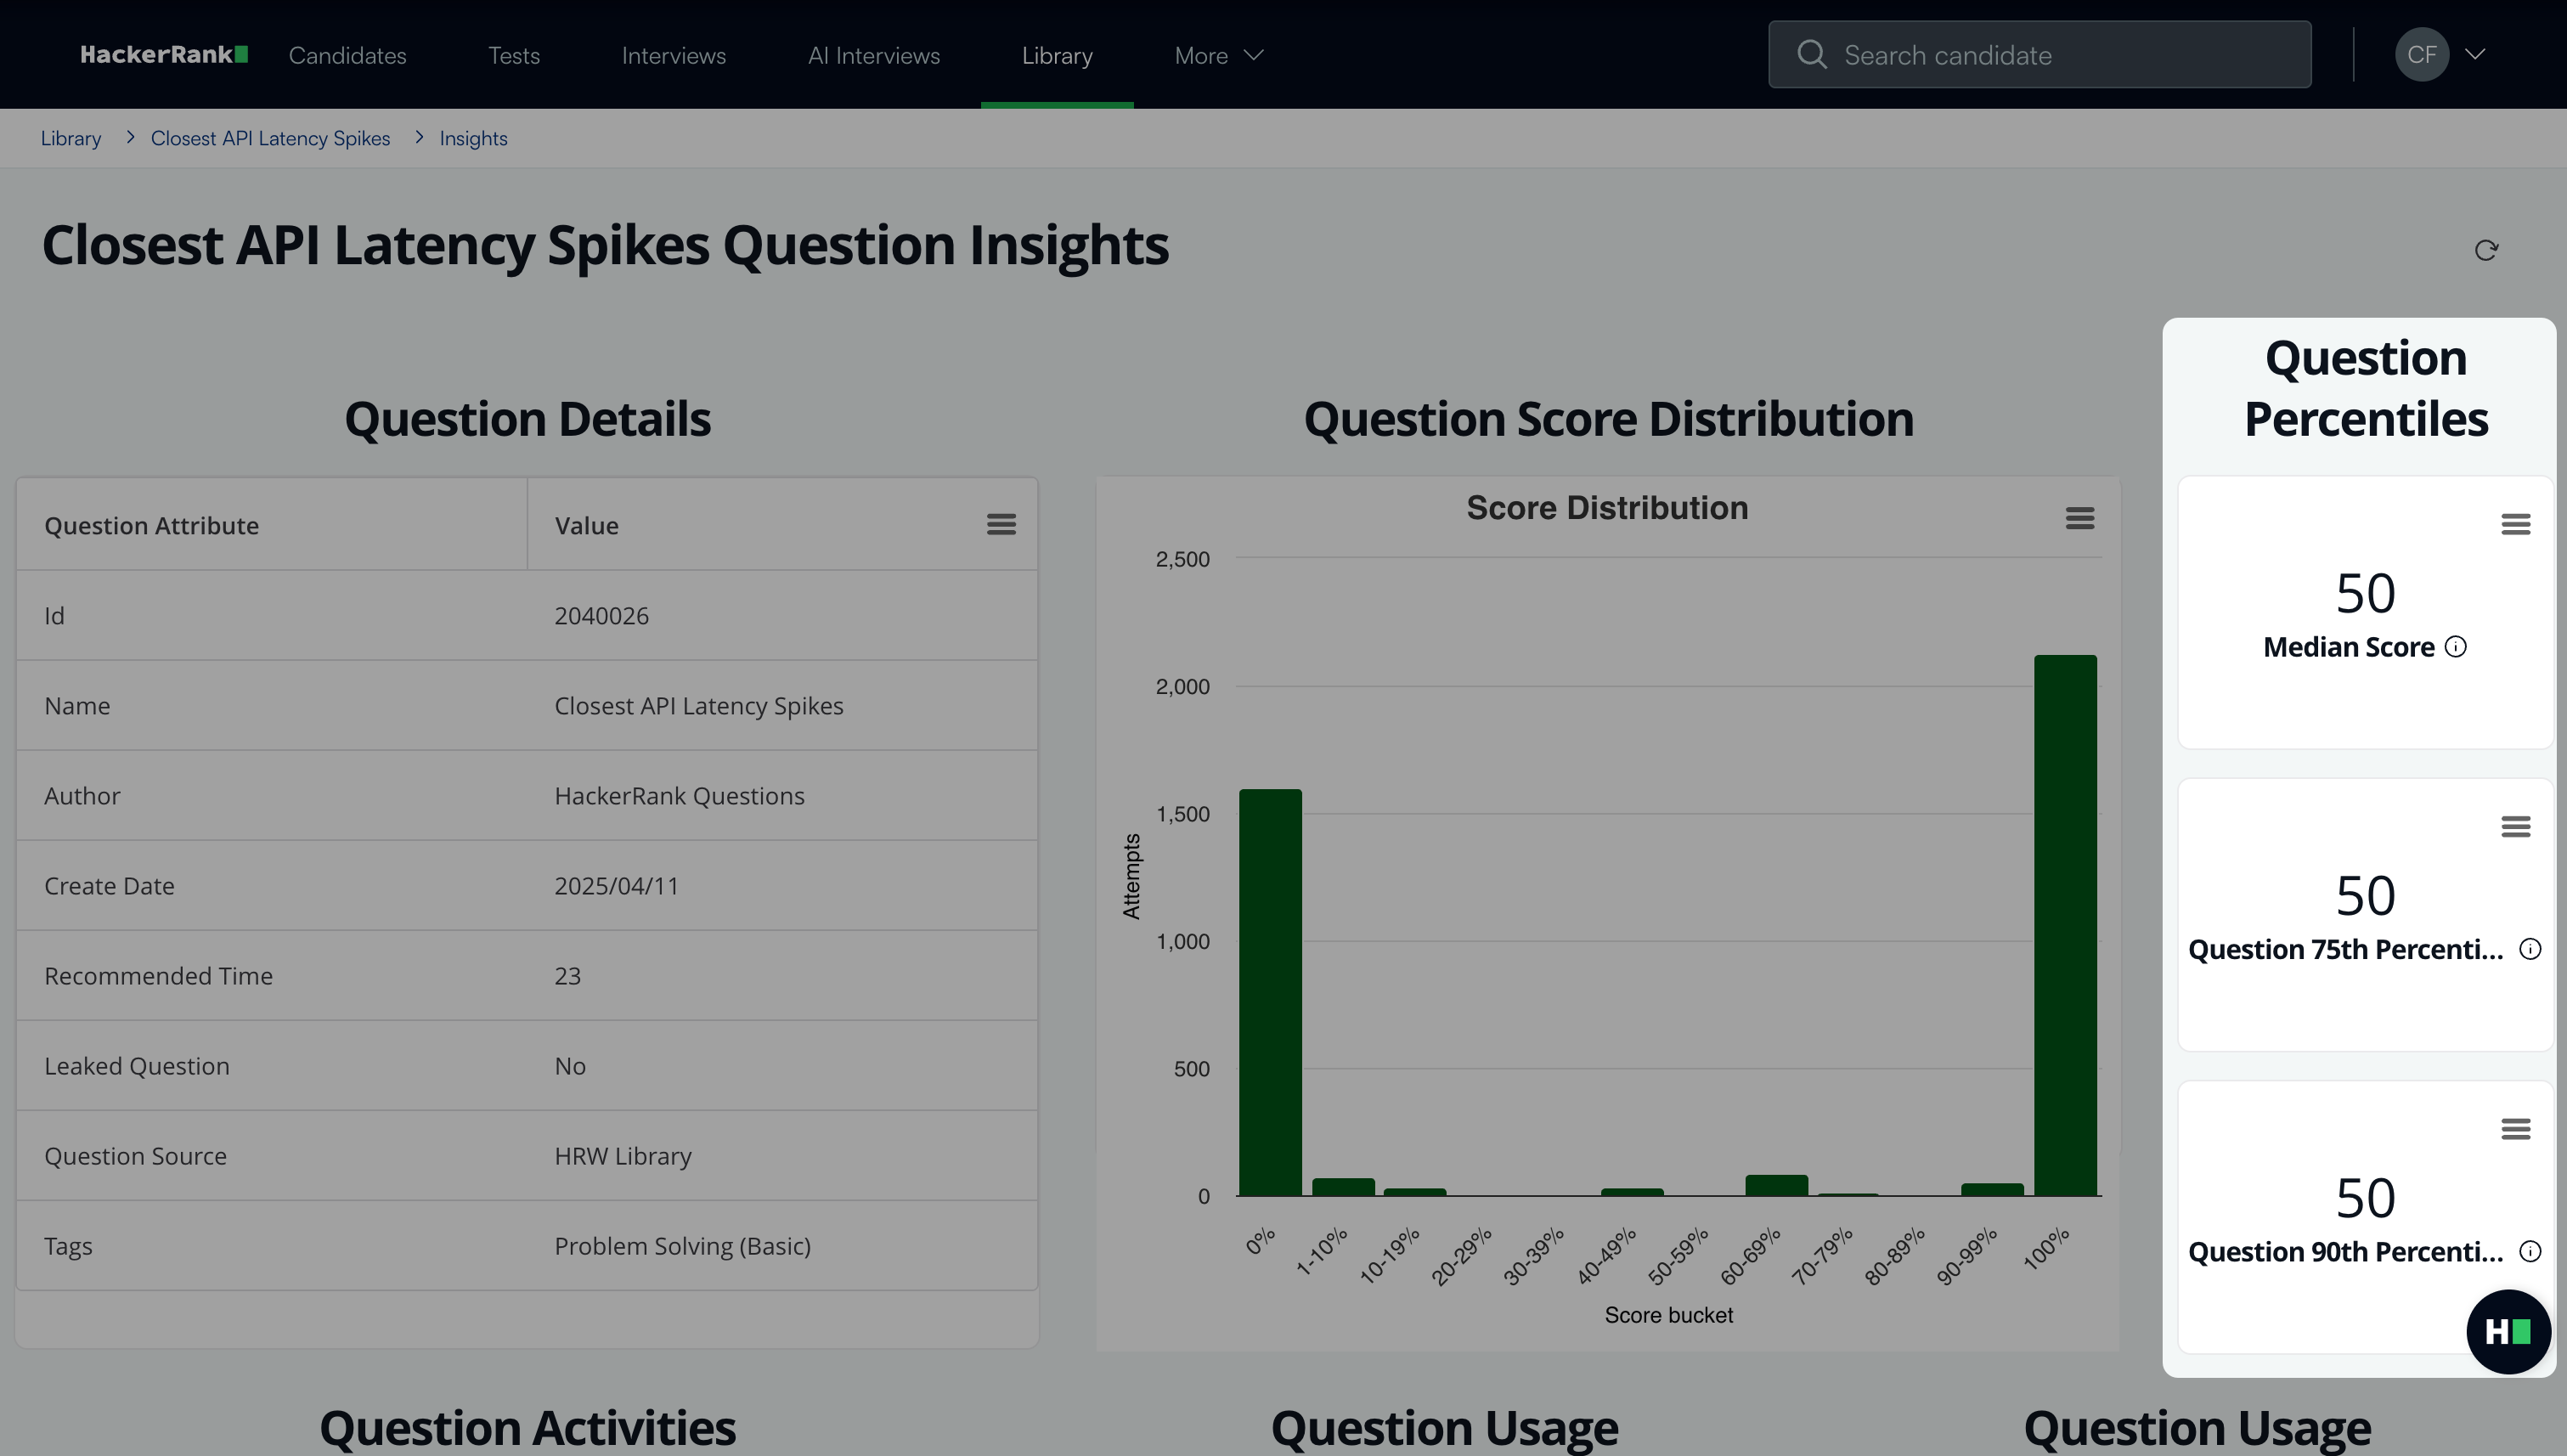Click the refresh insights icon
Image resolution: width=2567 pixels, height=1456 pixels.
point(2486,250)
